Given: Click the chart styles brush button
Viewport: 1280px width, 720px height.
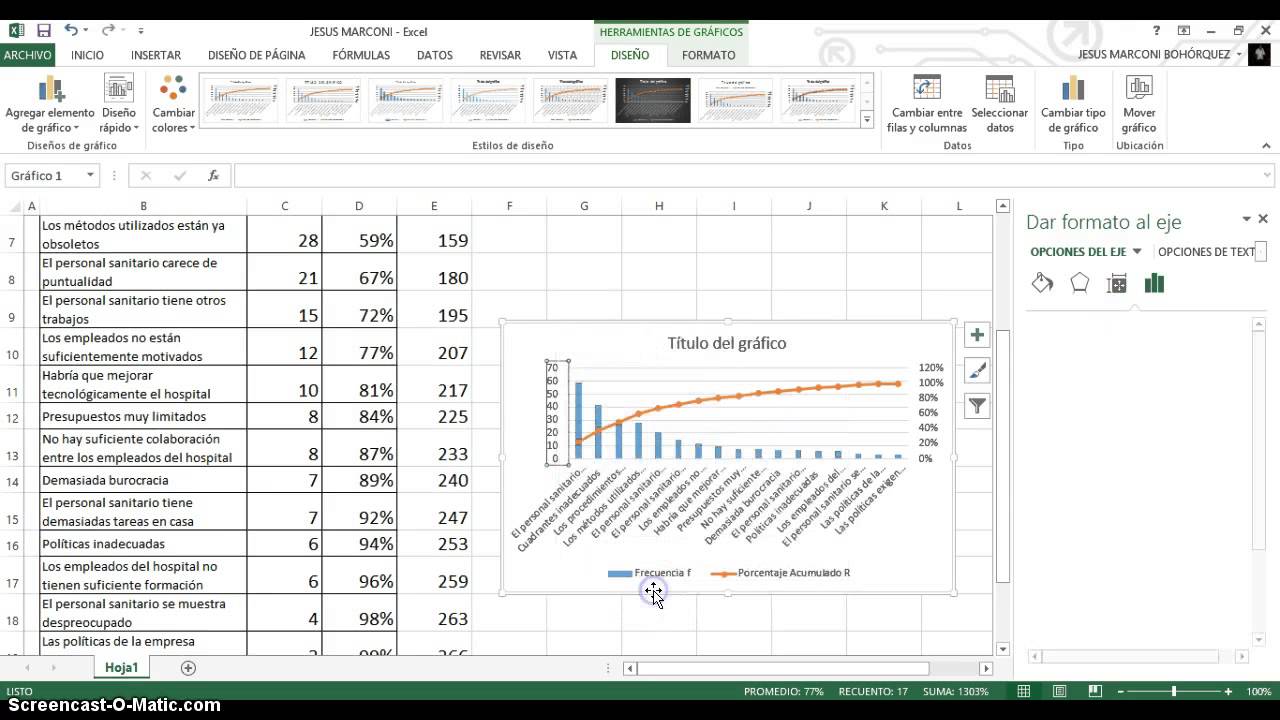Looking at the screenshot, I should coord(977,370).
